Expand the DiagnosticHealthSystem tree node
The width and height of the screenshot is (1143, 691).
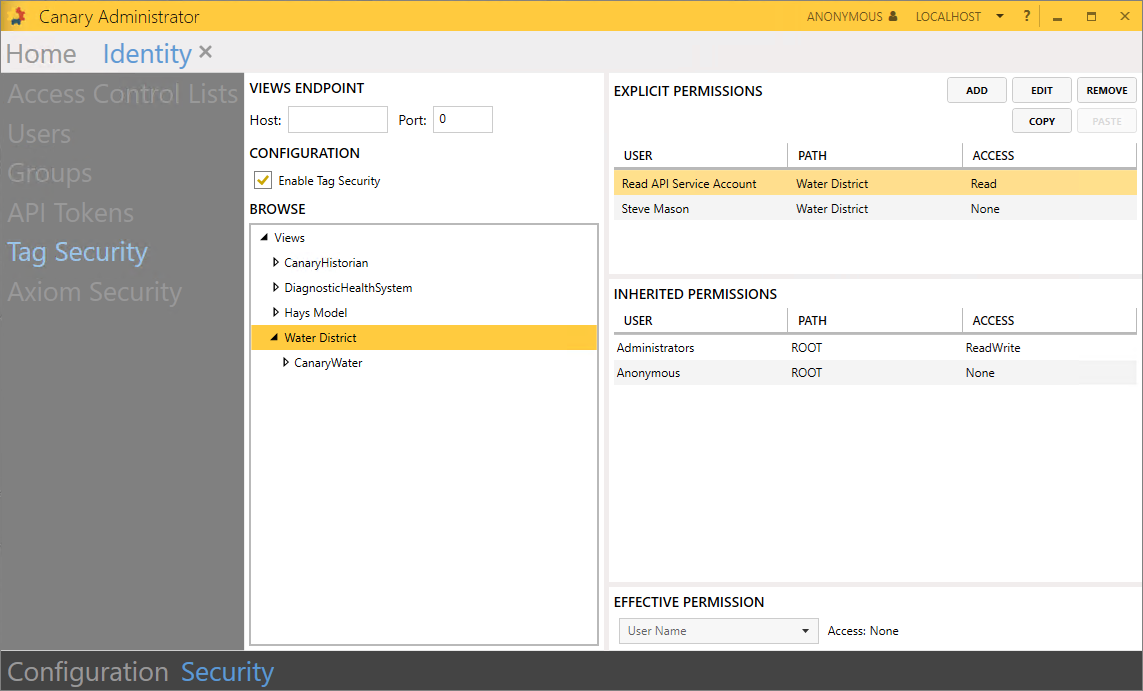coord(276,287)
